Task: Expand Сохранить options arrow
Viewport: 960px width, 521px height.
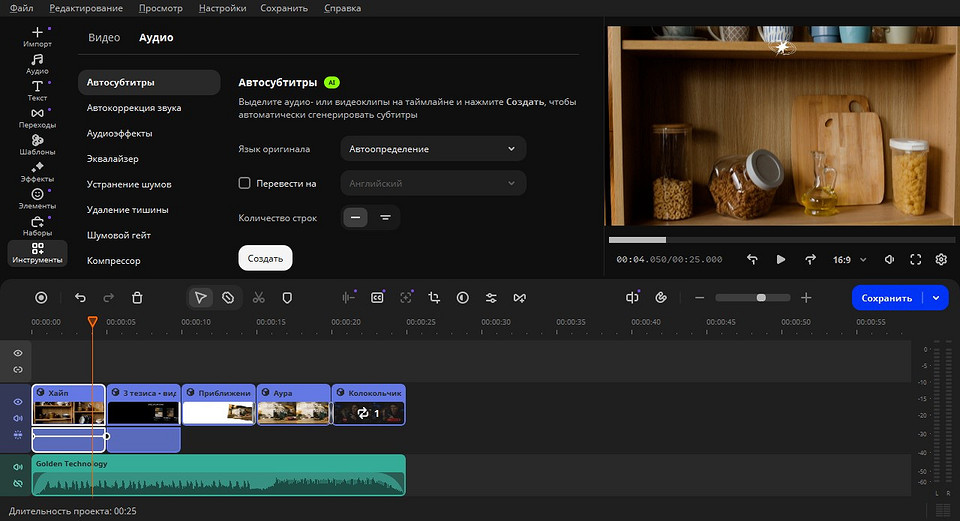Action: point(936,298)
